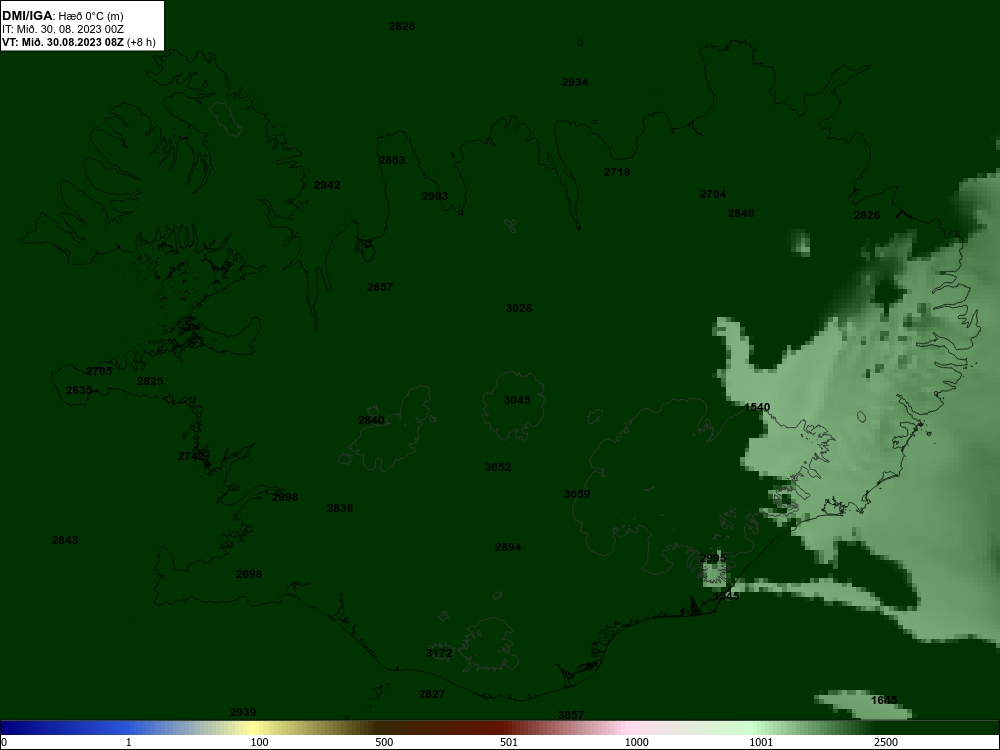Select the 2983 height label
1000x750 pixels.
click(434, 196)
